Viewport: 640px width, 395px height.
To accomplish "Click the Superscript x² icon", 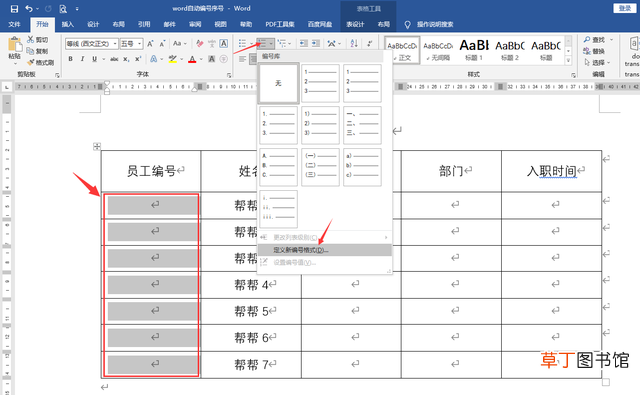I will click(x=138, y=59).
